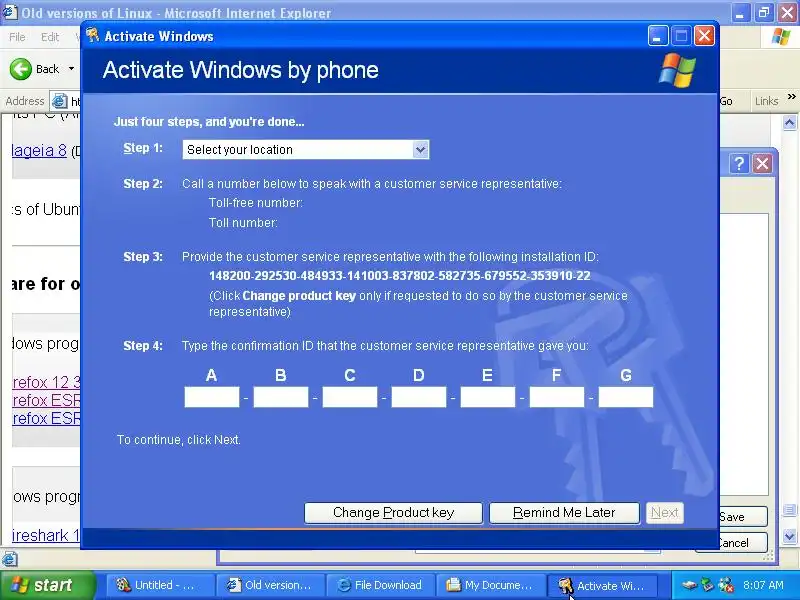Click the installation ID number text
800x600 pixels.
(x=399, y=276)
